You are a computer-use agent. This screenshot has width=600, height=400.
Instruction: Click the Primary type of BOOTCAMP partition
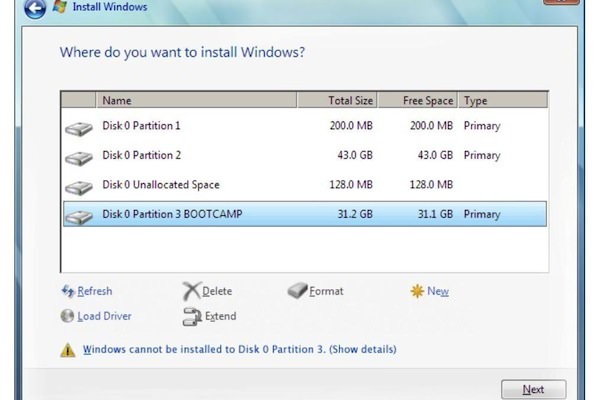[x=482, y=214]
